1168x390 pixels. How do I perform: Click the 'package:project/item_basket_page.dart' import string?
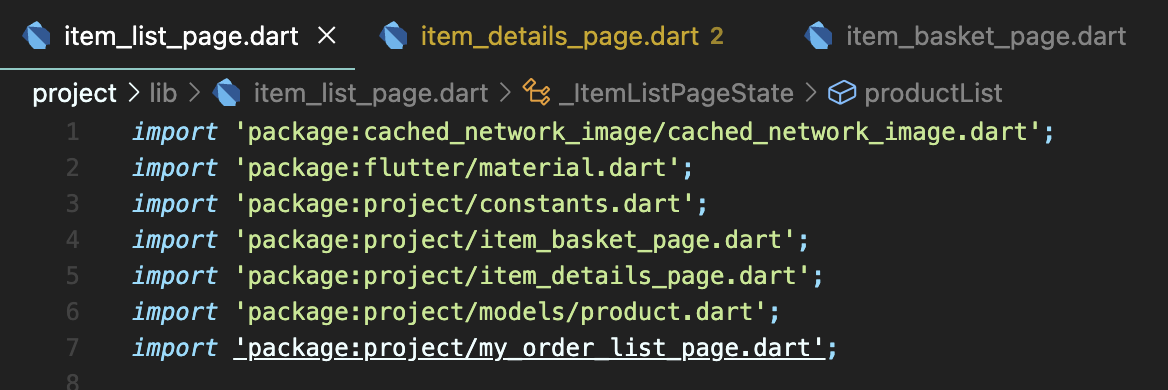click(x=515, y=240)
